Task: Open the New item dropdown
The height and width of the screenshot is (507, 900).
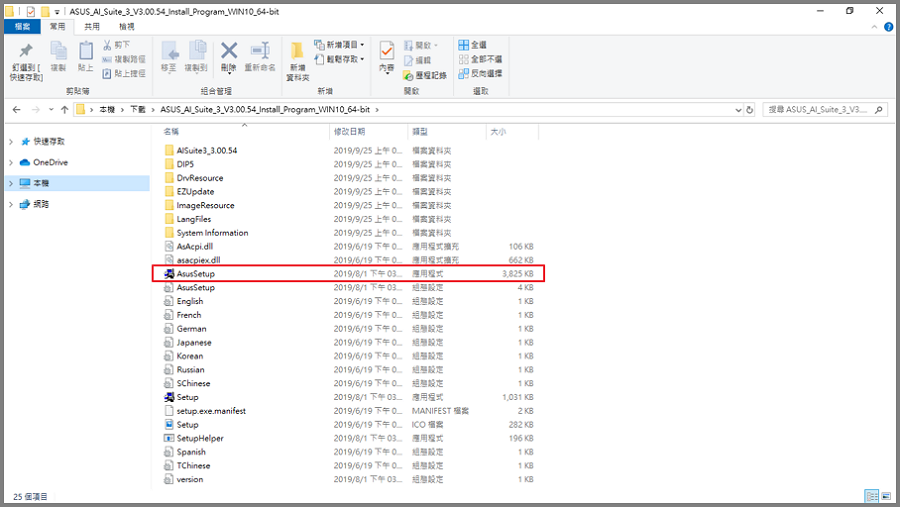Action: 339,45
